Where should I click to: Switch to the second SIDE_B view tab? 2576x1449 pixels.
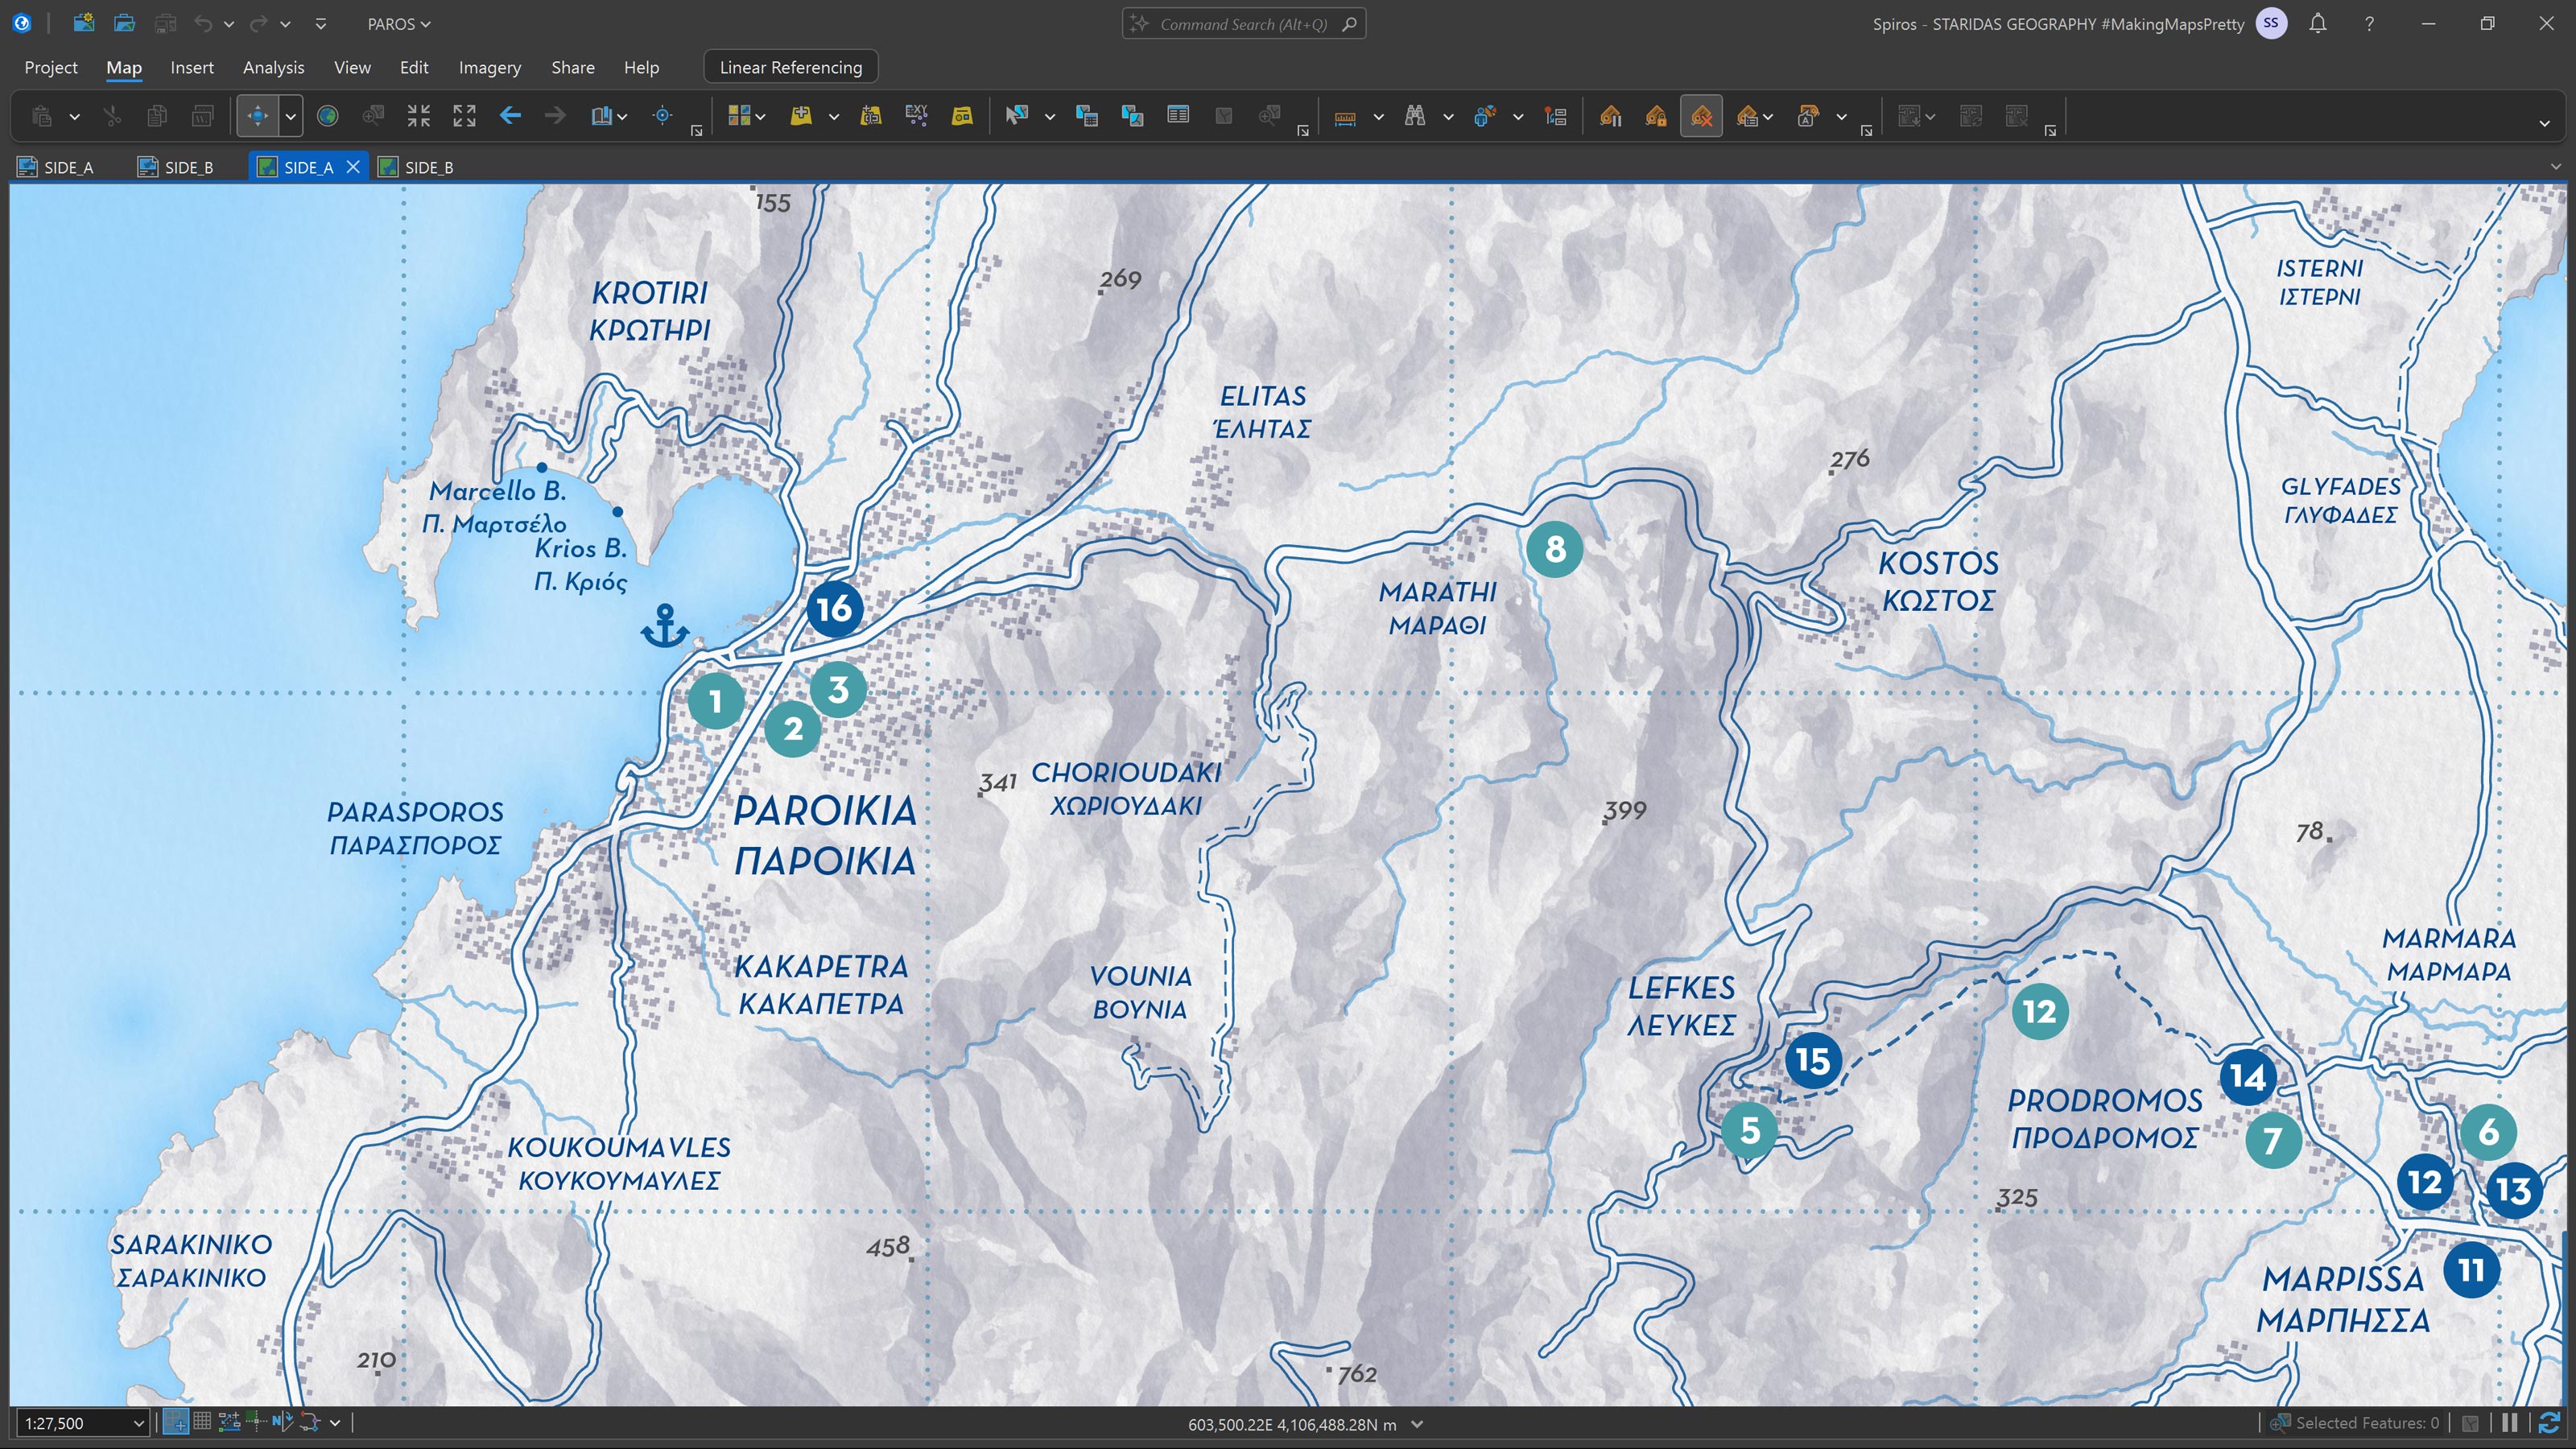tap(417, 167)
